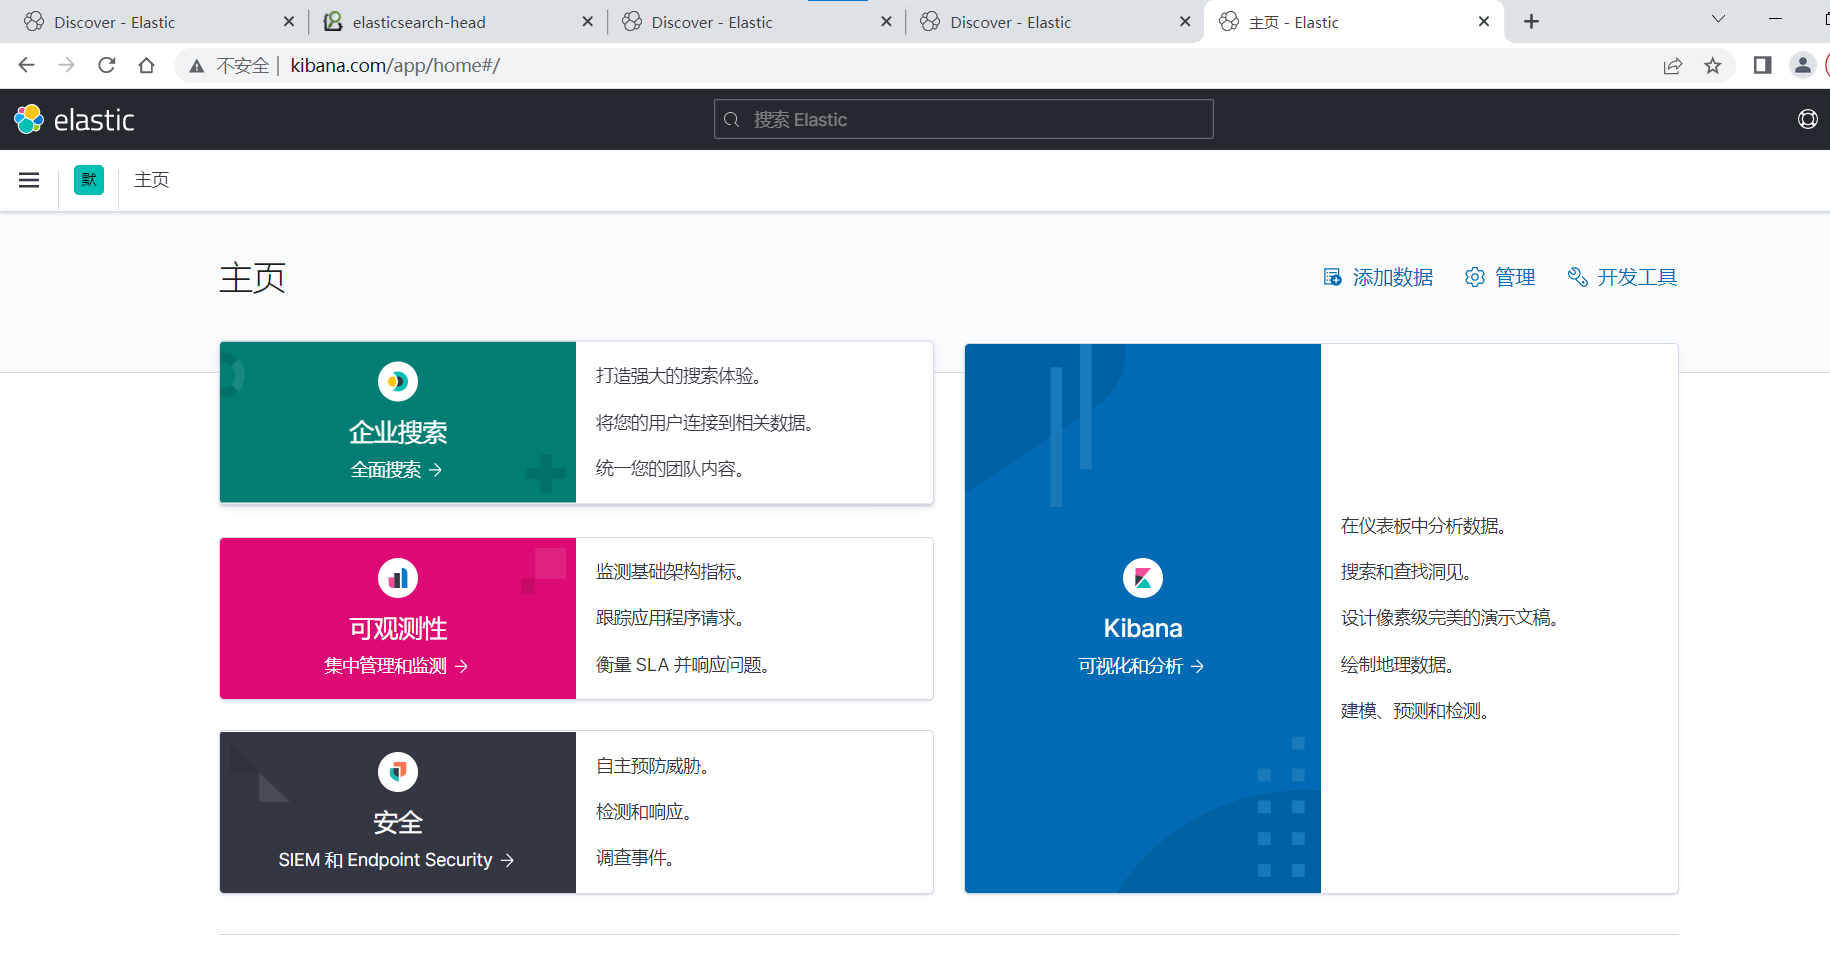Open the 可视化和分析 Kibana link

point(1142,666)
